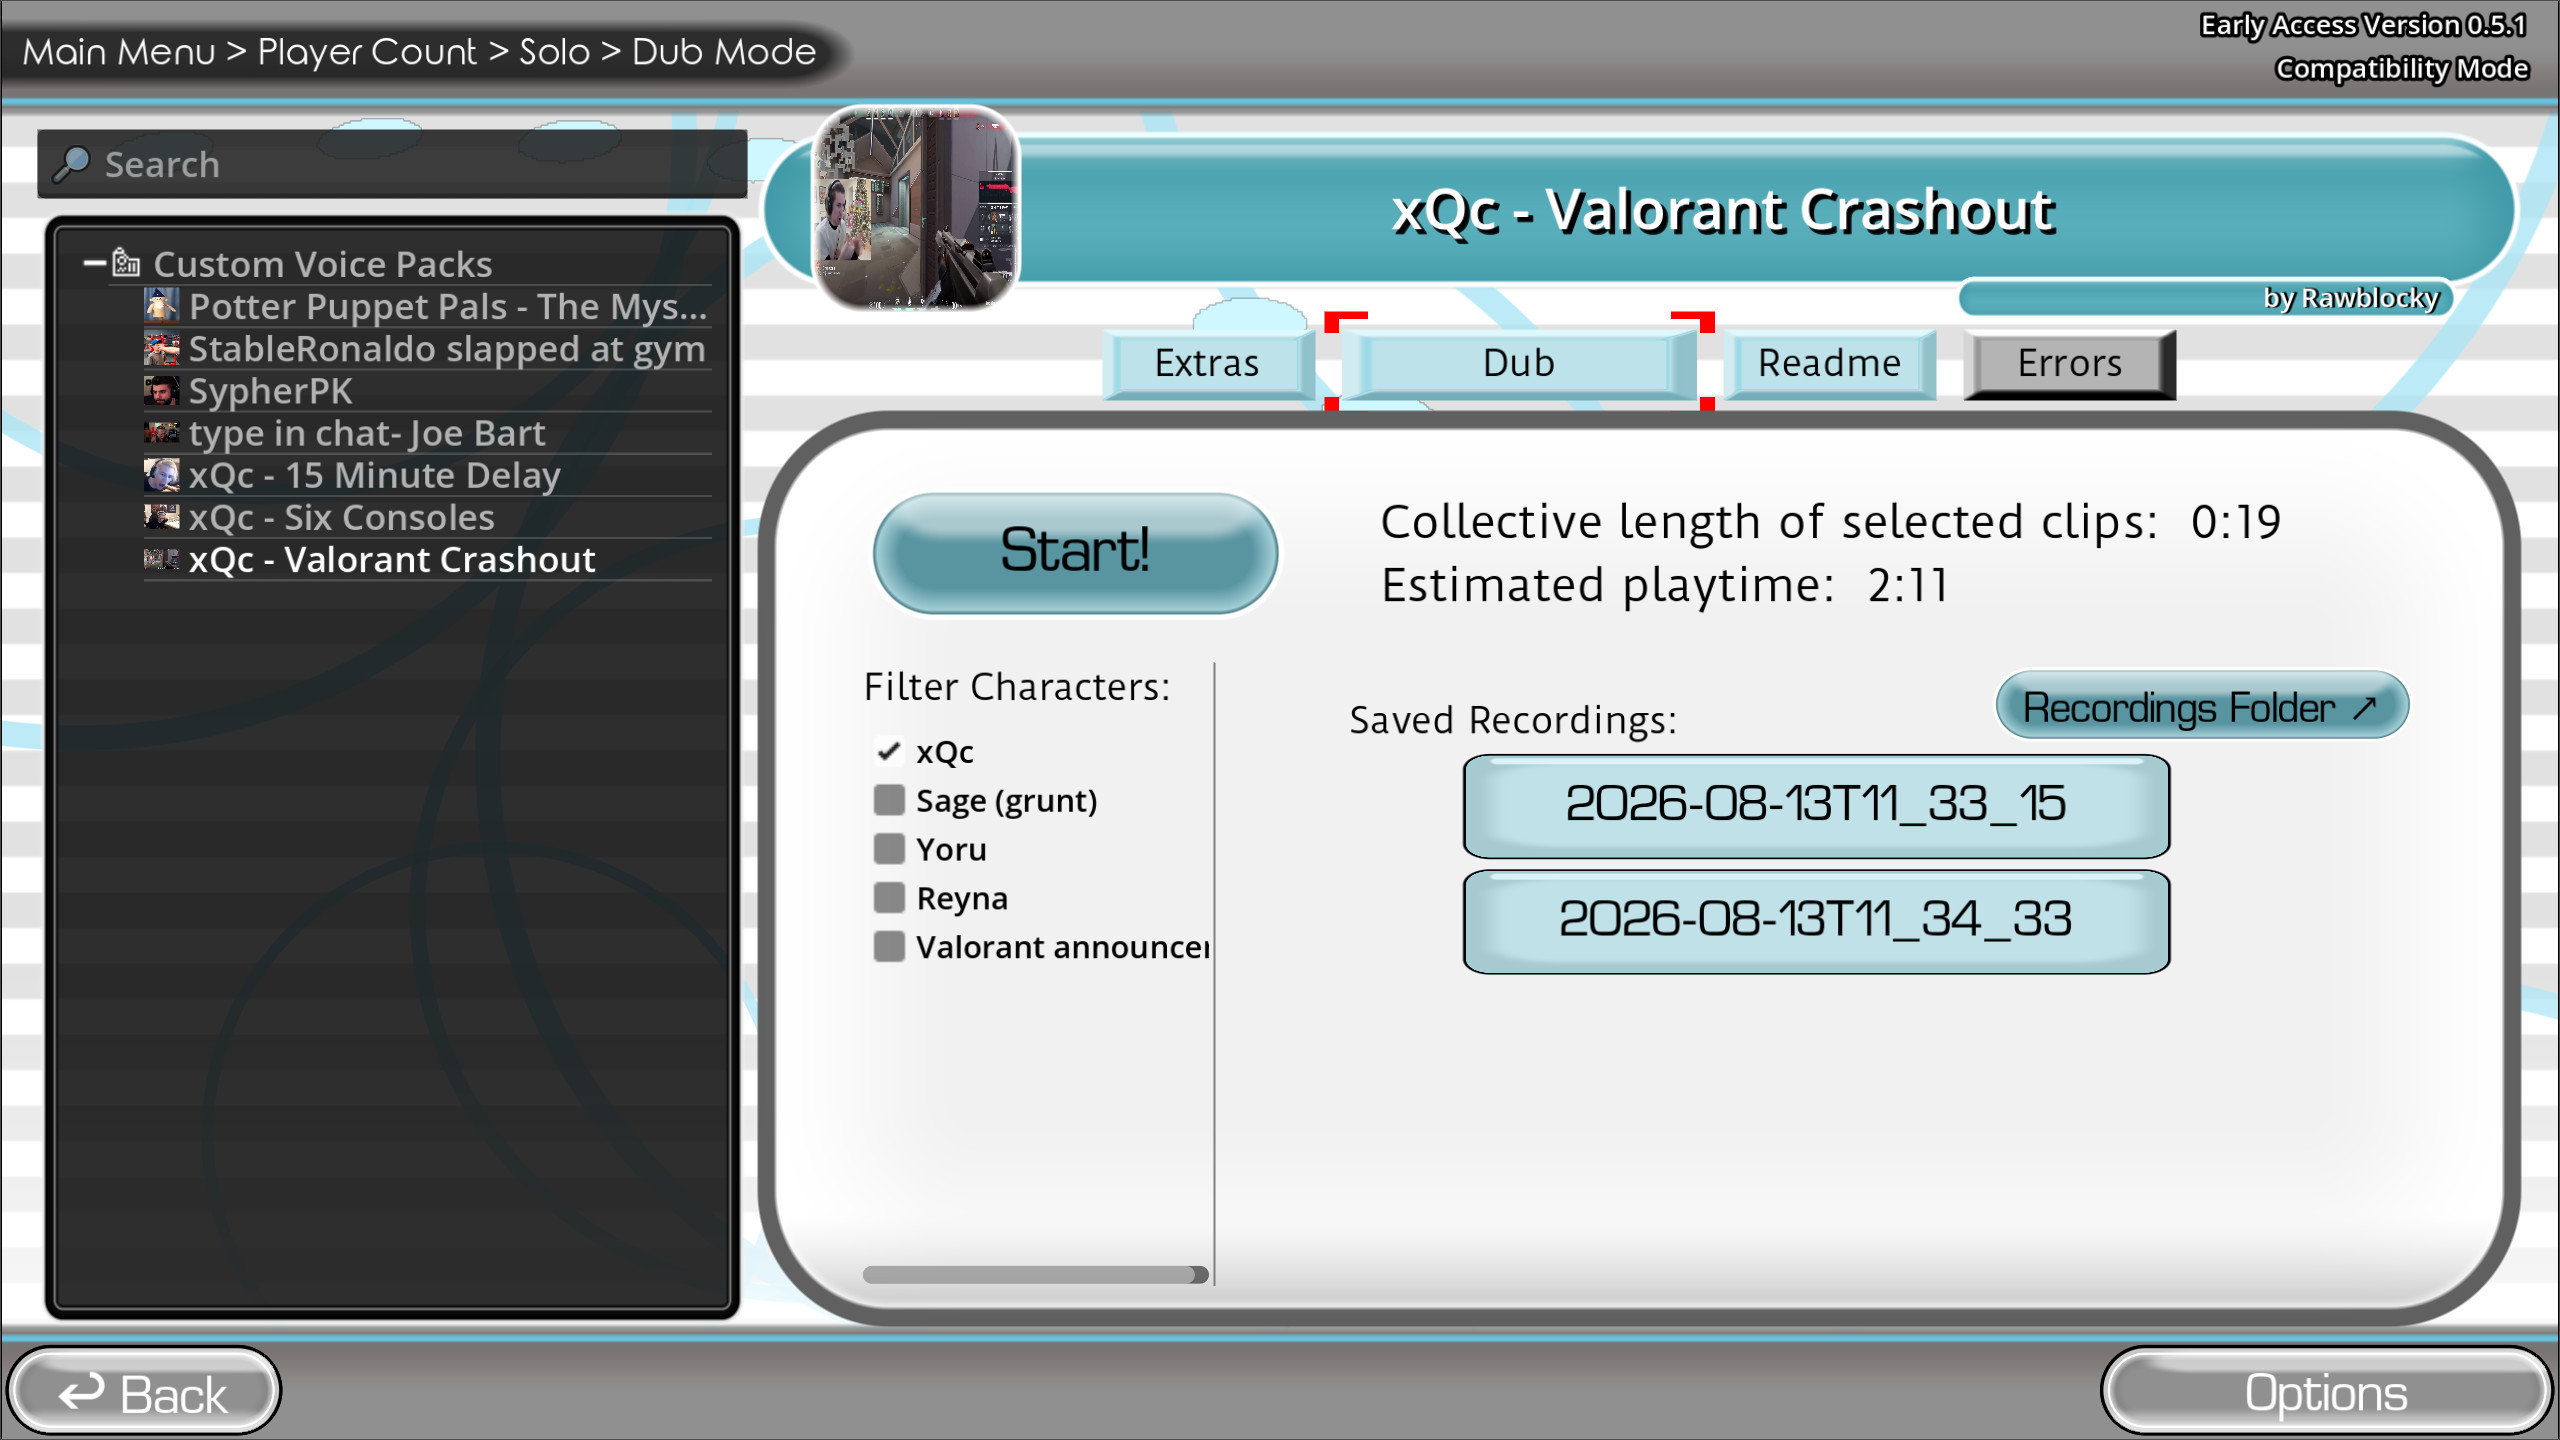This screenshot has width=2560, height=1440.
Task: Open the Recordings Folder
Action: point(2201,706)
